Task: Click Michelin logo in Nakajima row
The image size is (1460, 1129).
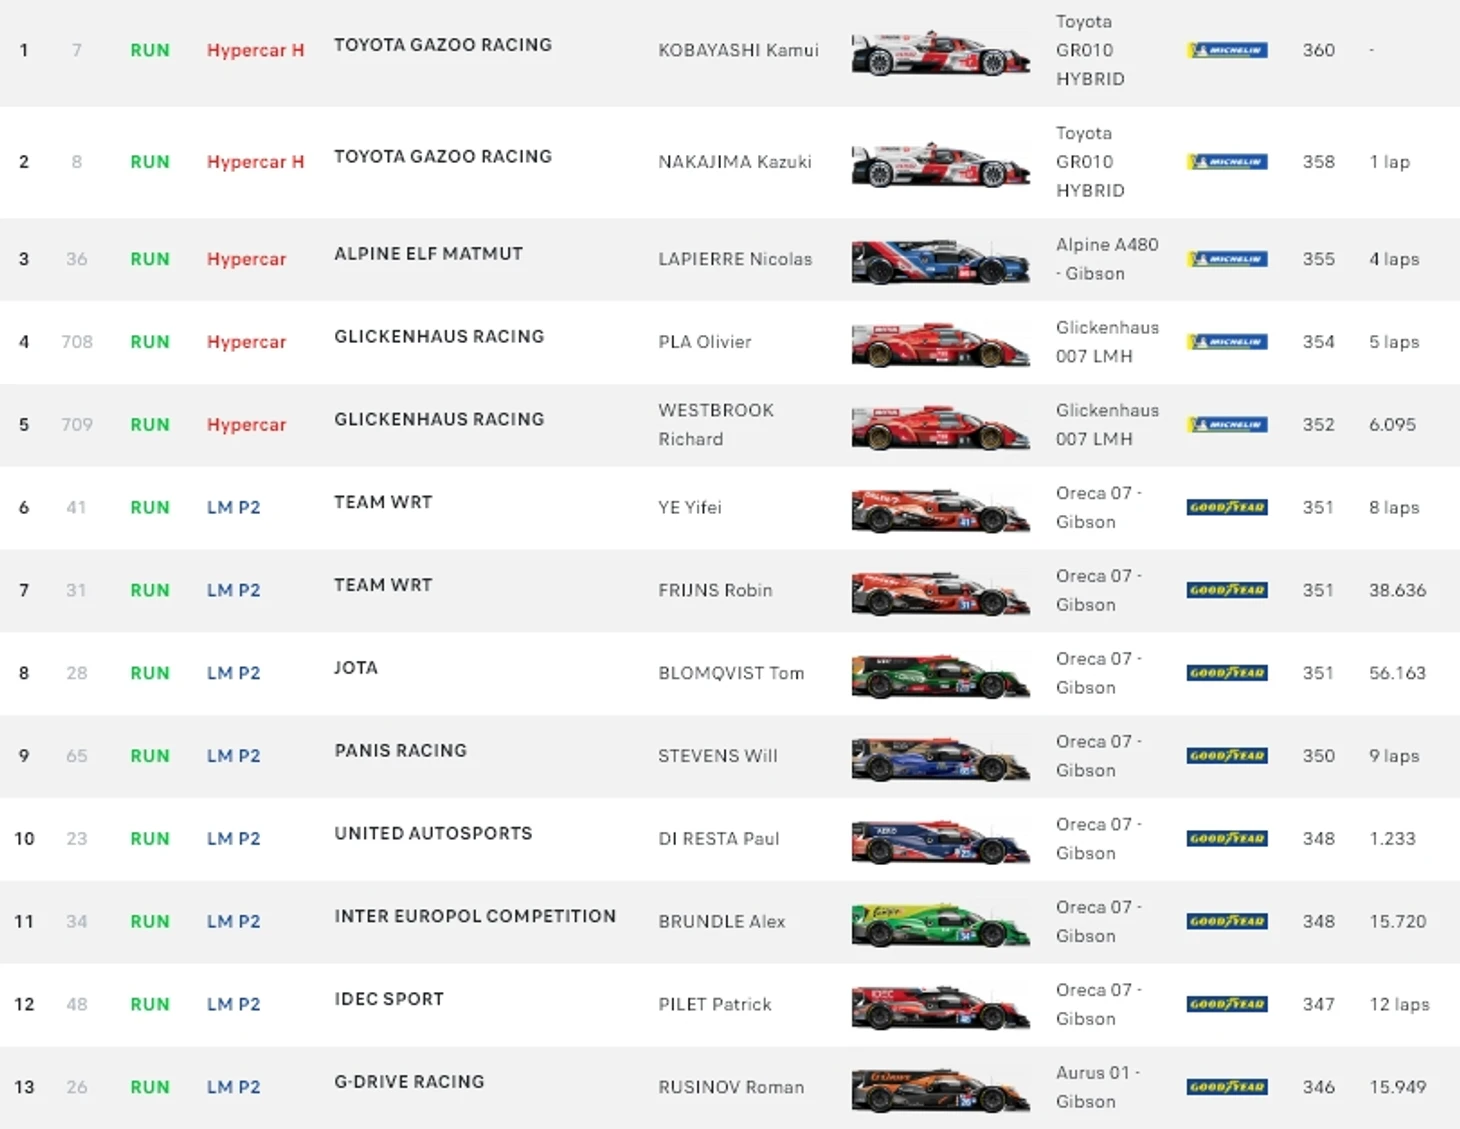Action: (1227, 162)
